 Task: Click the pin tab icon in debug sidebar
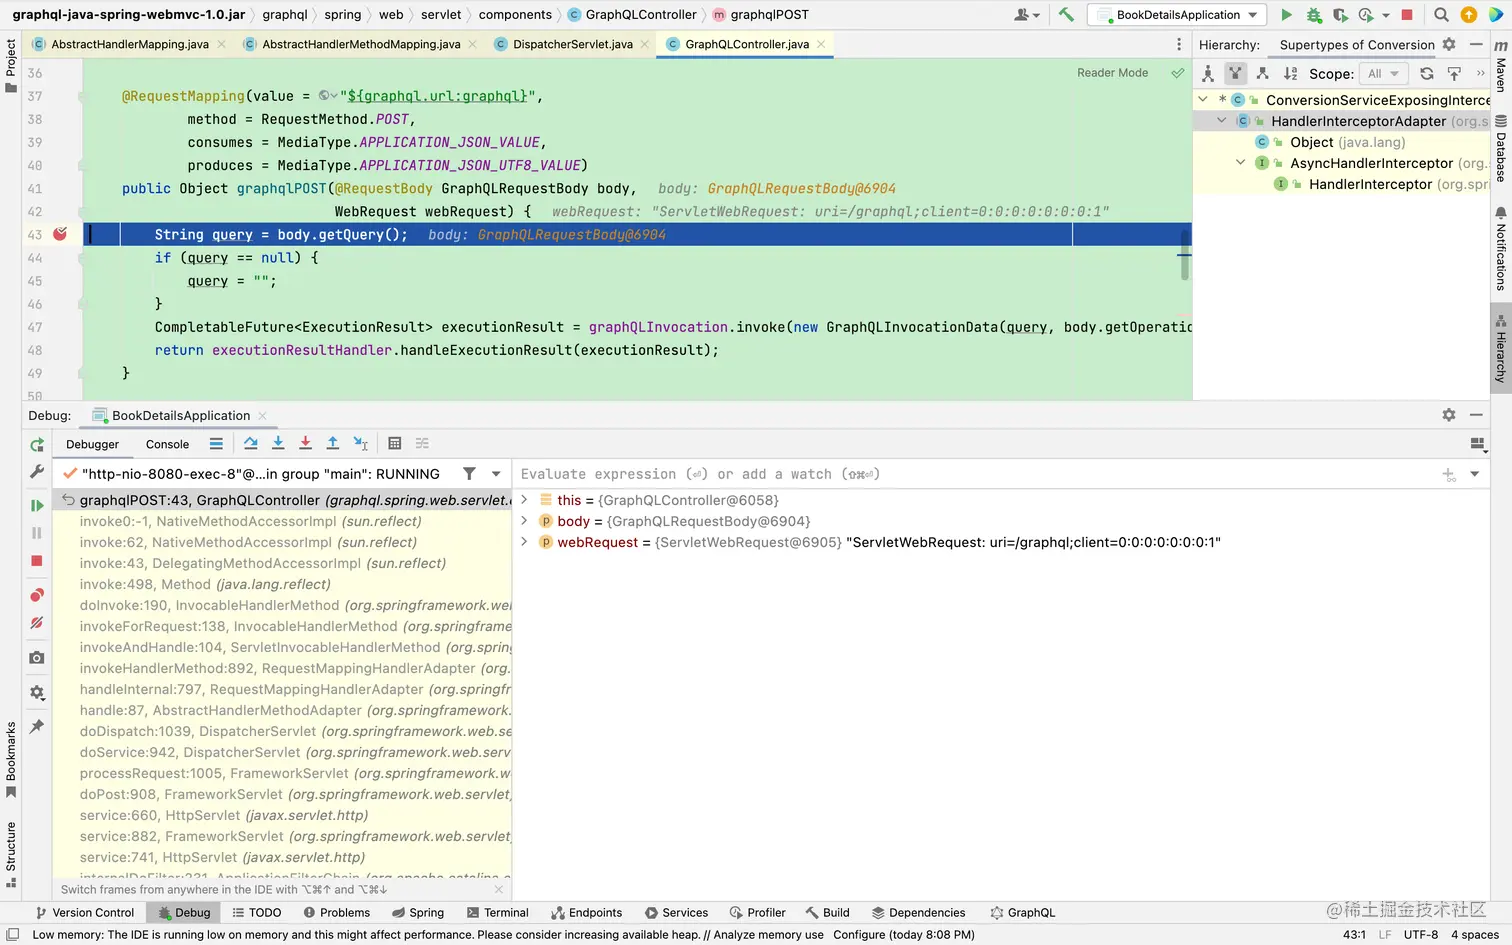coord(37,726)
